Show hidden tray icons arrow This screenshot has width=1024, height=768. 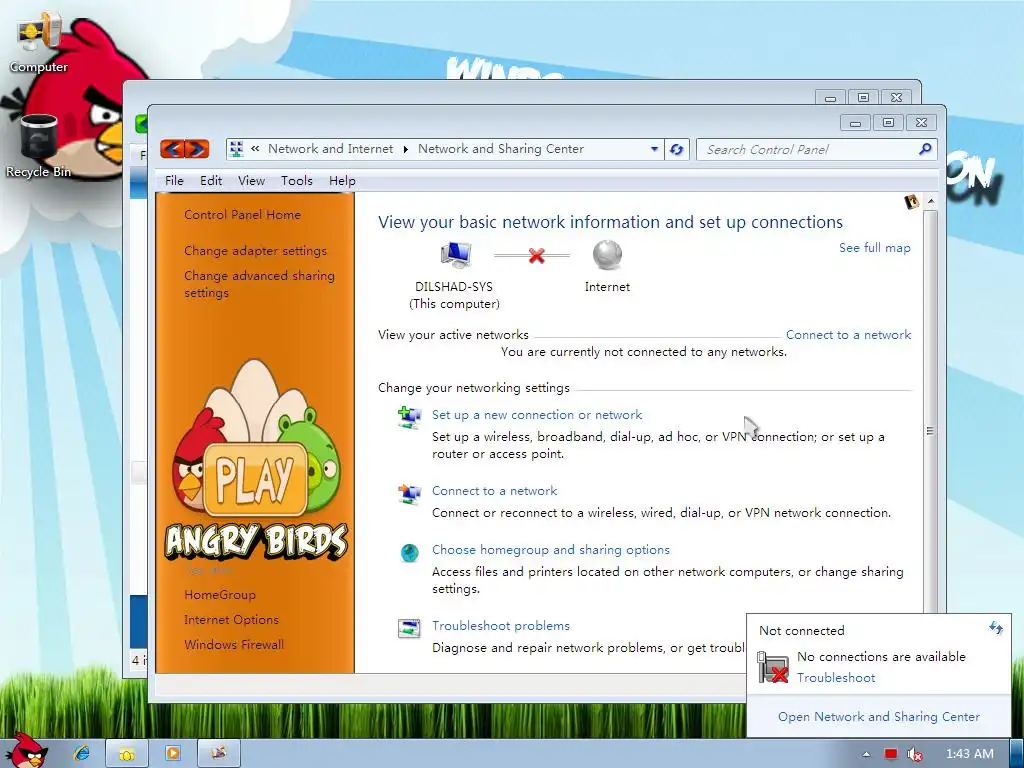click(x=866, y=754)
